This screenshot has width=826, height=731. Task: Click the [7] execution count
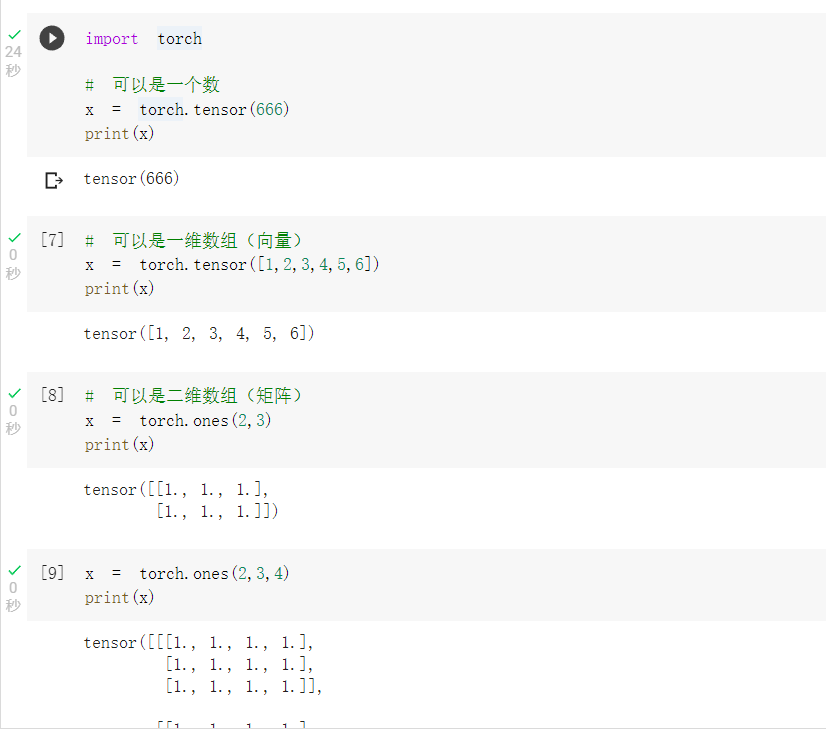tap(52, 239)
